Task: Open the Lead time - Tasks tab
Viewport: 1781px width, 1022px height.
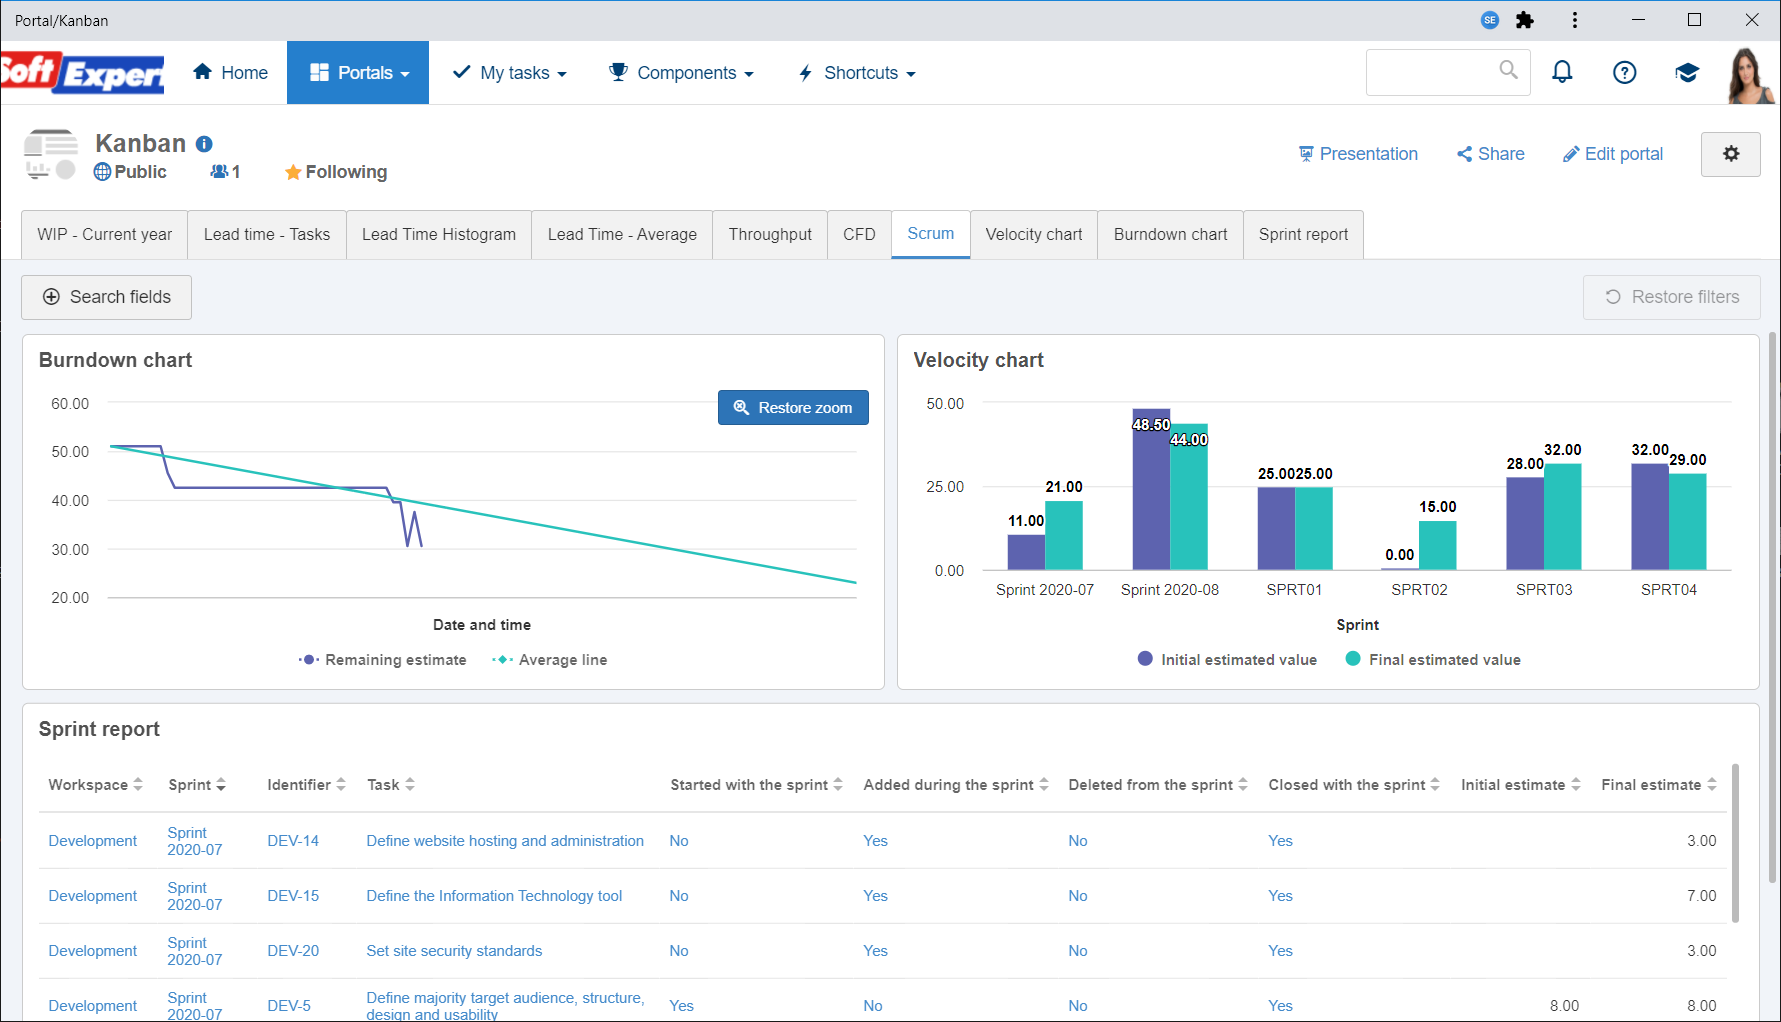Action: (267, 235)
